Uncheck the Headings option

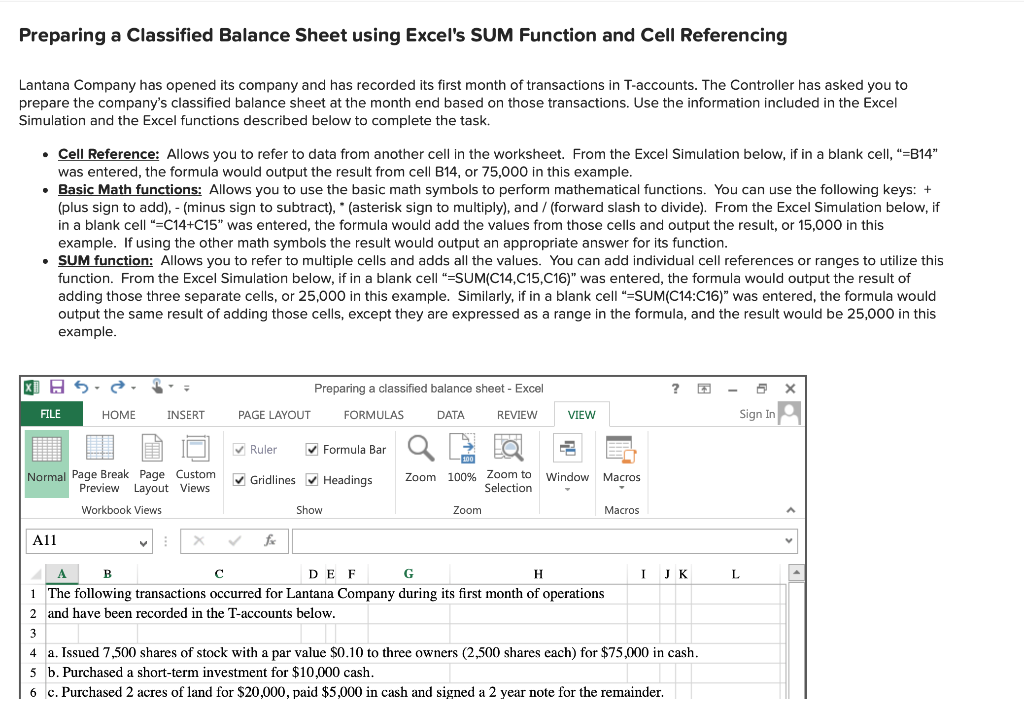(312, 479)
